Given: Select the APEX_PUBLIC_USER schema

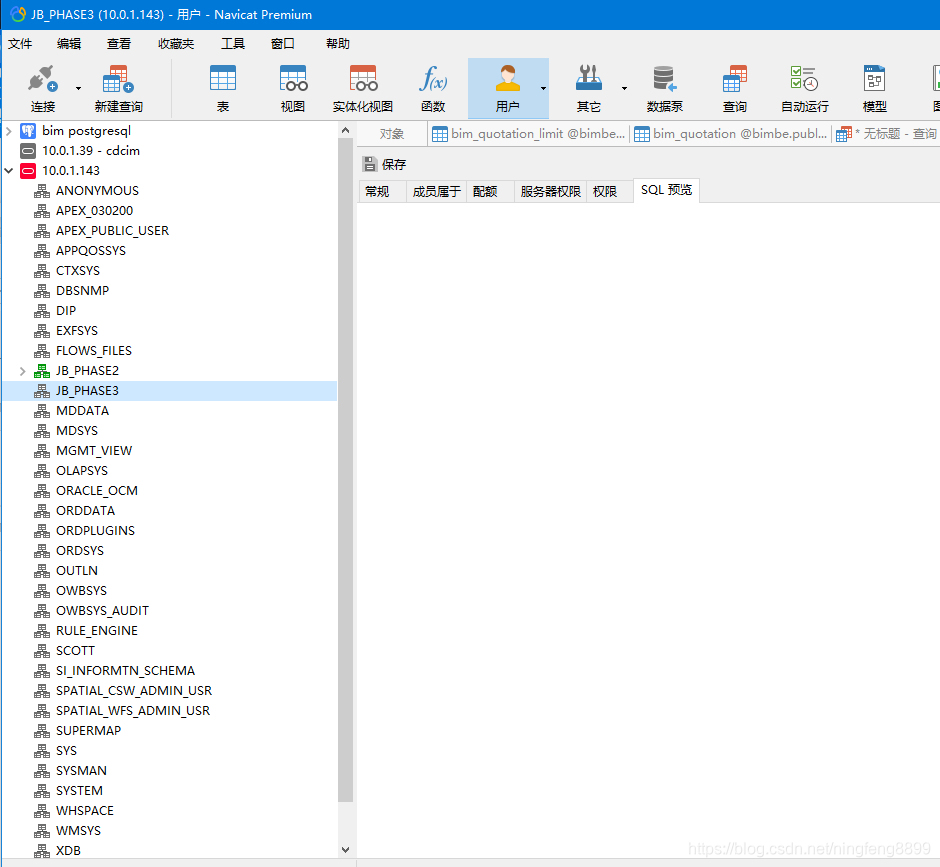Looking at the screenshot, I should (112, 231).
